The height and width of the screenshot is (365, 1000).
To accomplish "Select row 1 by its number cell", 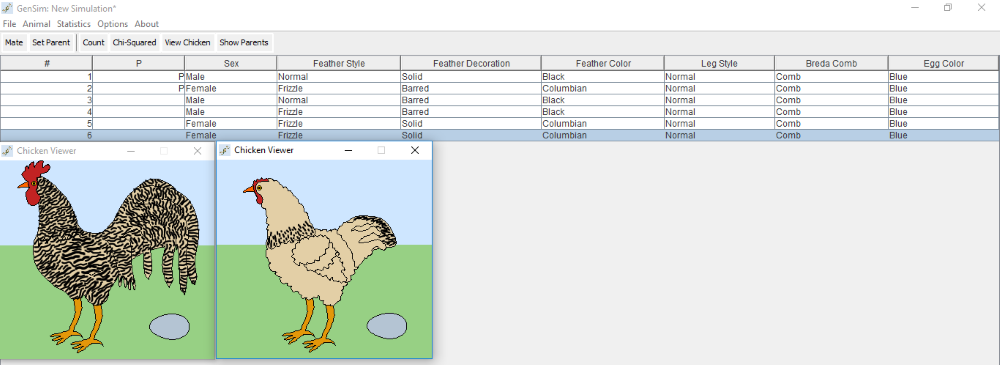I will pos(47,77).
